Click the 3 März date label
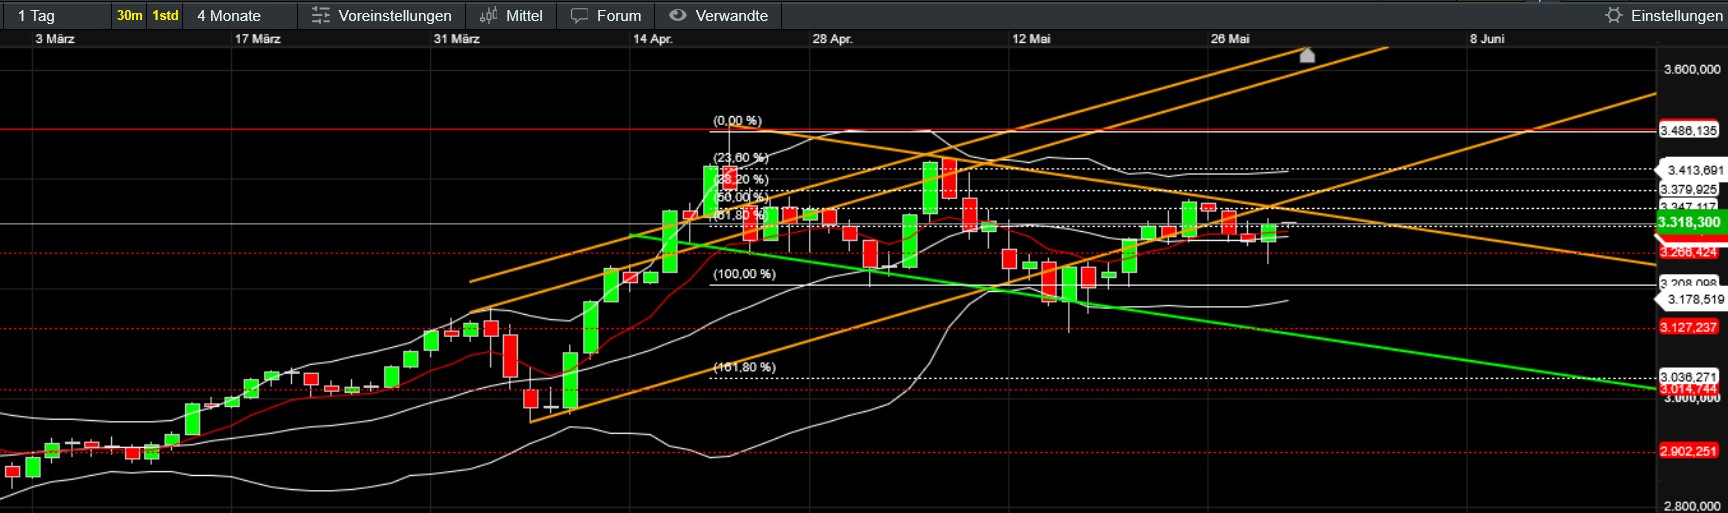1728x513 pixels. pyautogui.click(x=55, y=39)
